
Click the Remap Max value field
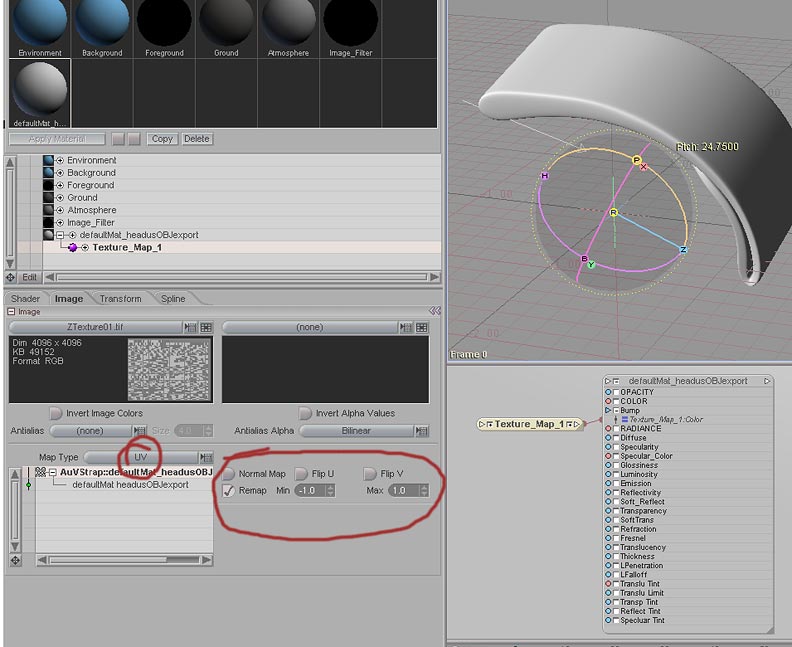coord(404,490)
